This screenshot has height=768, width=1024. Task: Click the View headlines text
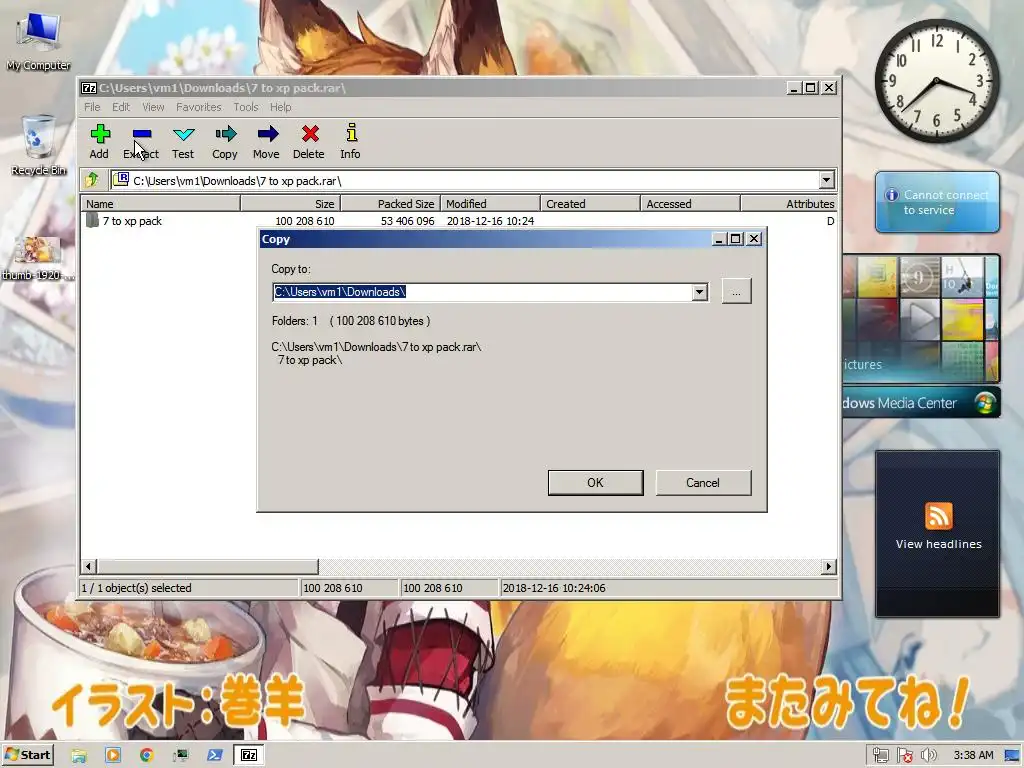click(x=938, y=544)
